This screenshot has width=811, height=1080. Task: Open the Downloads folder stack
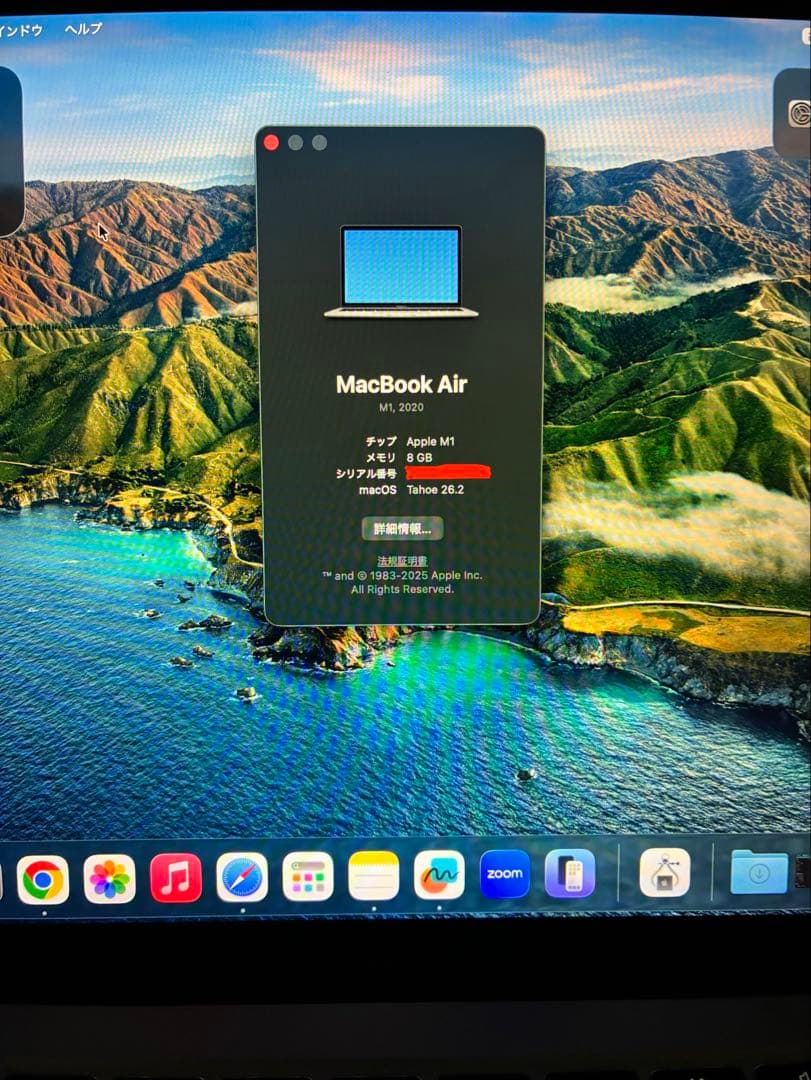click(x=759, y=872)
